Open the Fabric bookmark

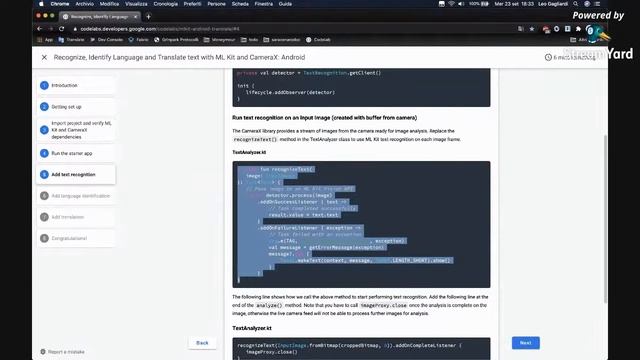[138, 40]
